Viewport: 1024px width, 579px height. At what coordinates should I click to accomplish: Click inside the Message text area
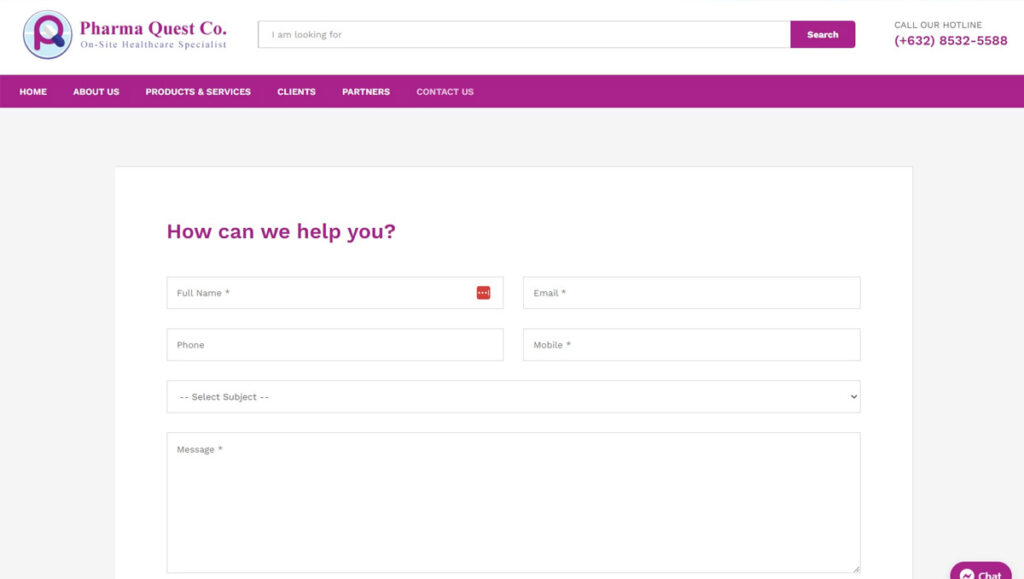click(x=513, y=502)
